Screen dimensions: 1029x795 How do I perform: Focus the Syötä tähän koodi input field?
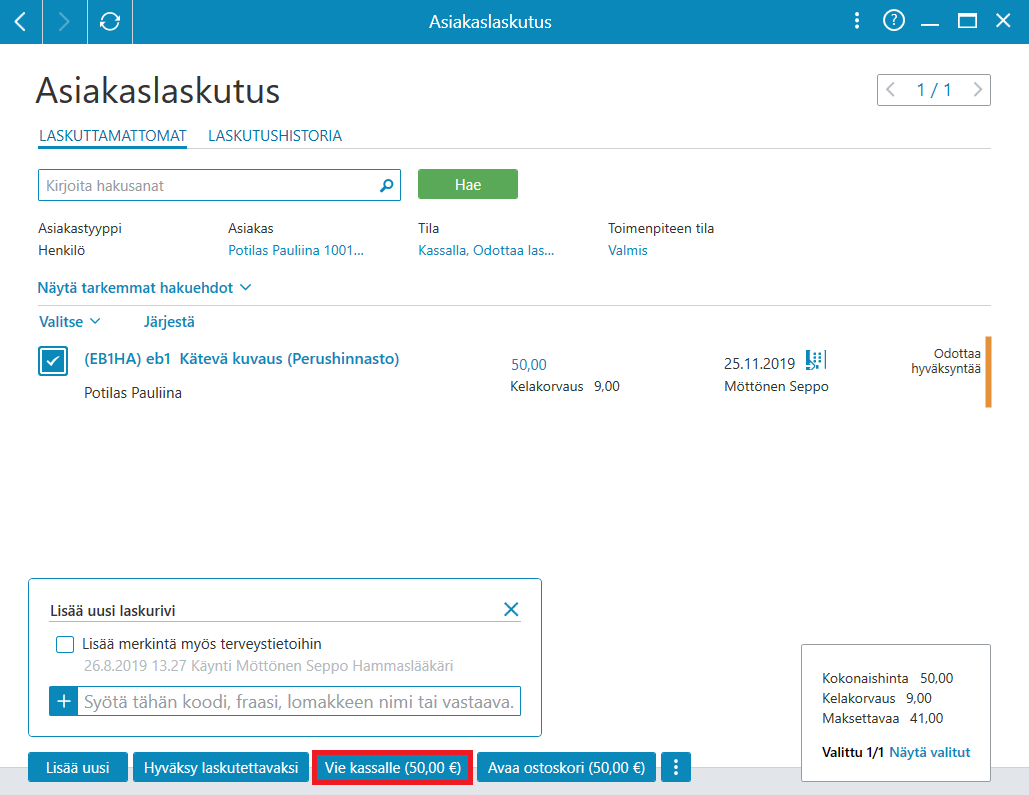pyautogui.click(x=299, y=701)
